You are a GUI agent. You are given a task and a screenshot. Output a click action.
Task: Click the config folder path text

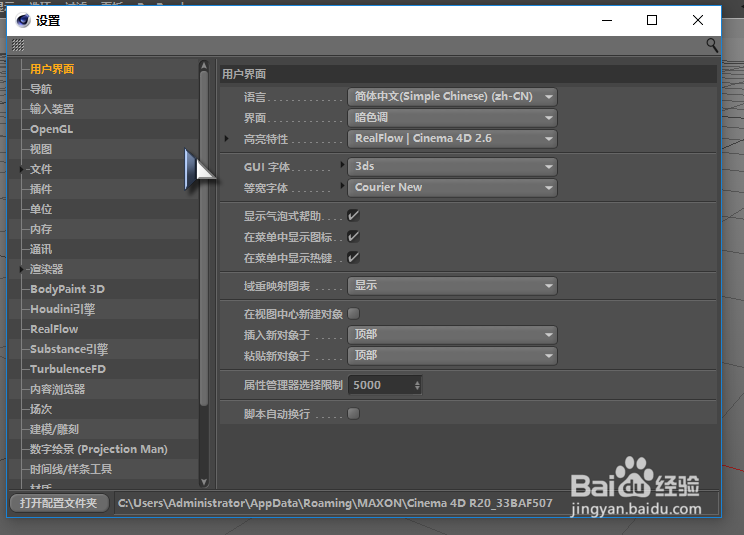click(x=335, y=503)
